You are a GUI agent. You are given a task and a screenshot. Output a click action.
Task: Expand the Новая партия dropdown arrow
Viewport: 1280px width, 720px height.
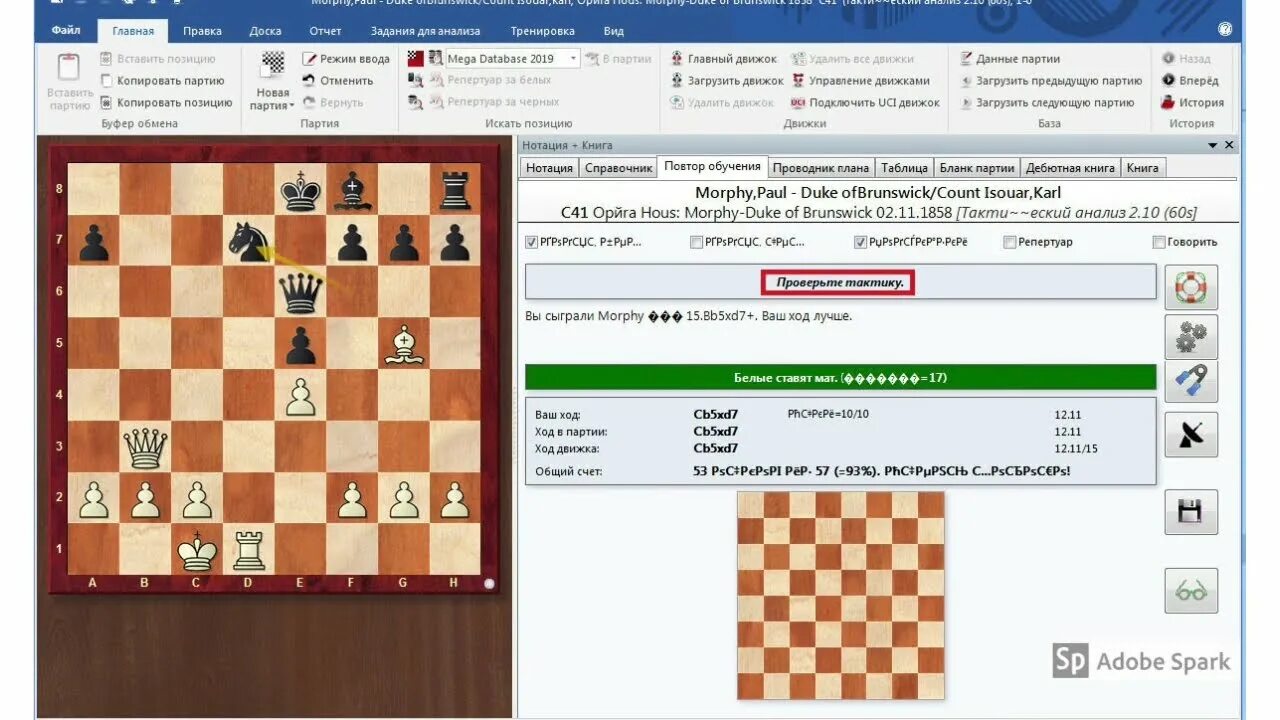[292, 106]
